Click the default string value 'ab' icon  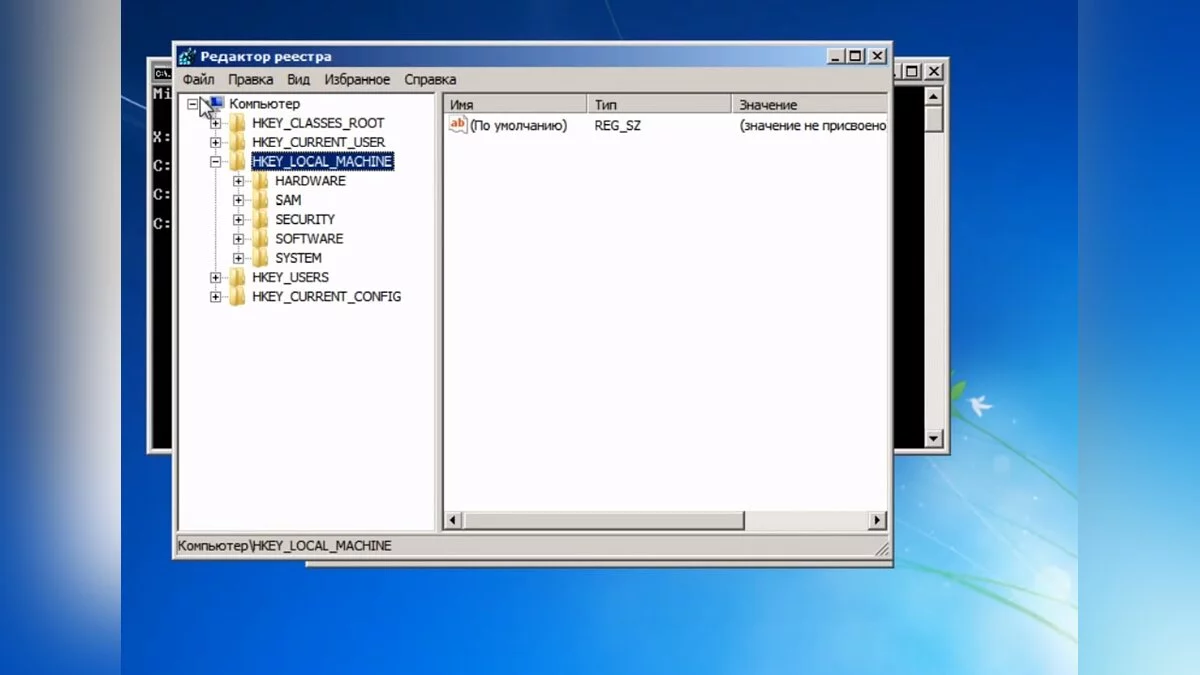tap(458, 125)
